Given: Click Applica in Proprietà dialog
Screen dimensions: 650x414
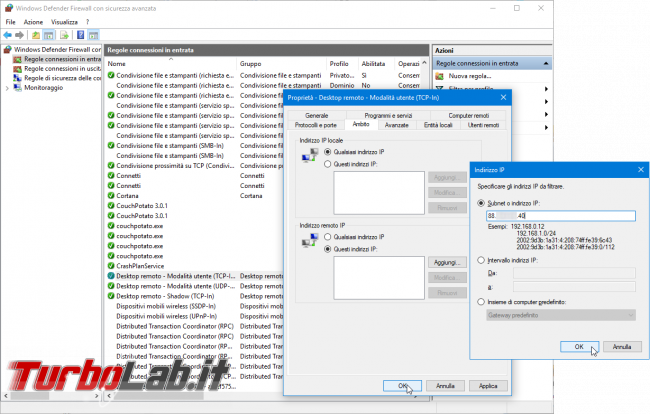Looking at the screenshot, I should [x=488, y=386].
